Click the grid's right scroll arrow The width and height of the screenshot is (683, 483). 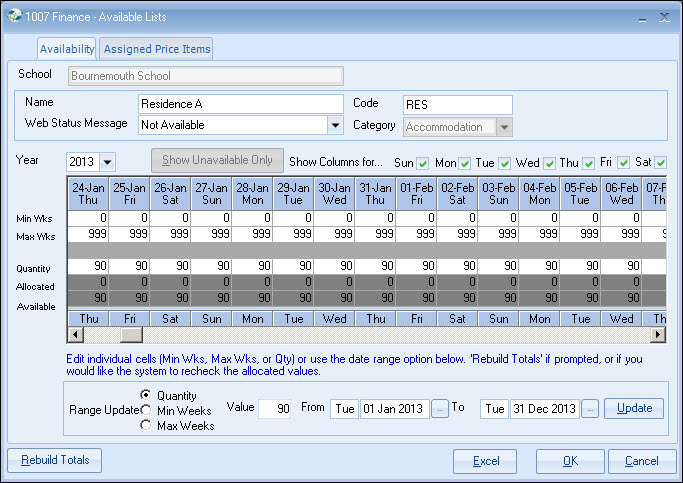click(x=657, y=335)
